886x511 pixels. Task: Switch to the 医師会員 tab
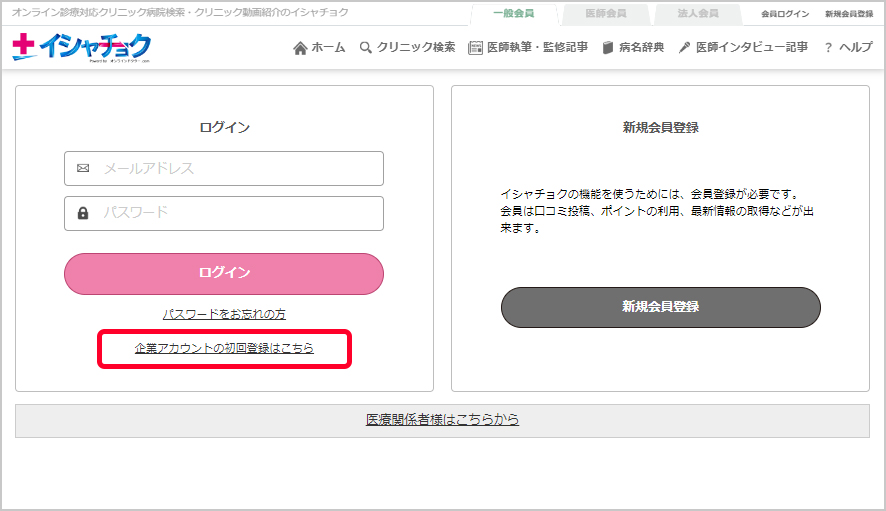(606, 14)
